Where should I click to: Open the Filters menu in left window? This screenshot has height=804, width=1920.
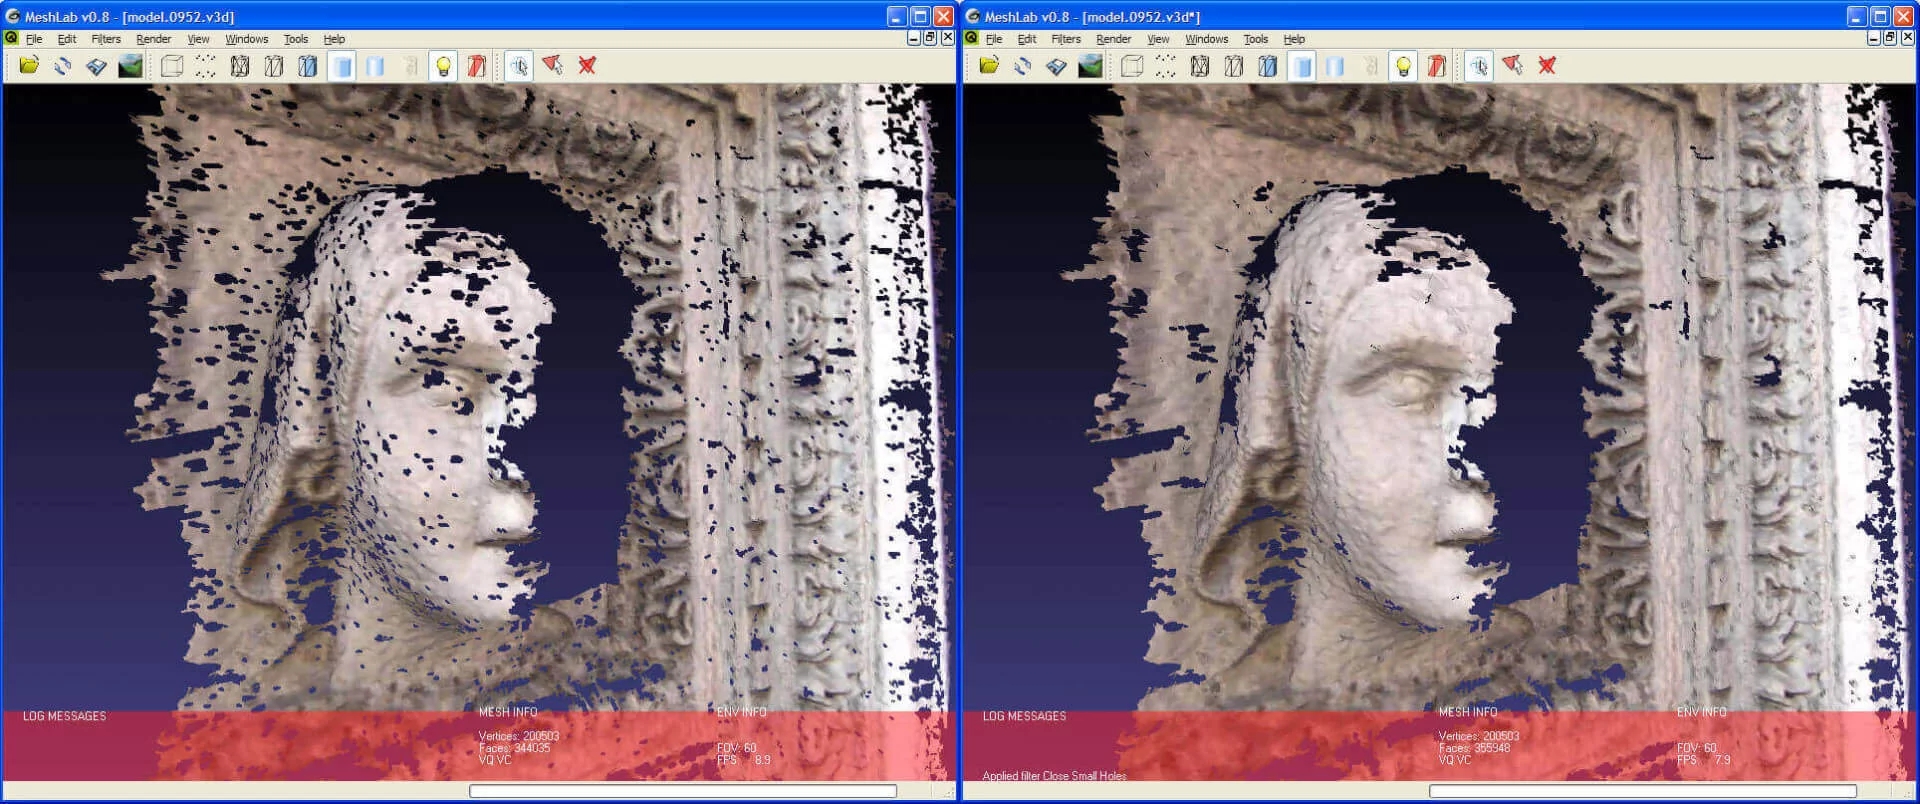[x=106, y=39]
